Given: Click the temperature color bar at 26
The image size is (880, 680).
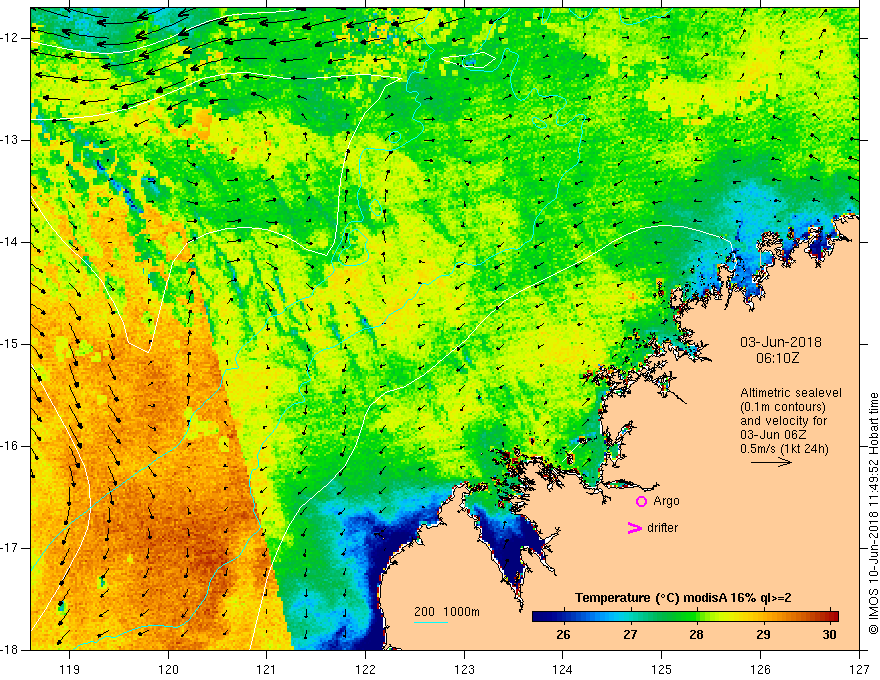Looking at the screenshot, I should (x=563, y=617).
